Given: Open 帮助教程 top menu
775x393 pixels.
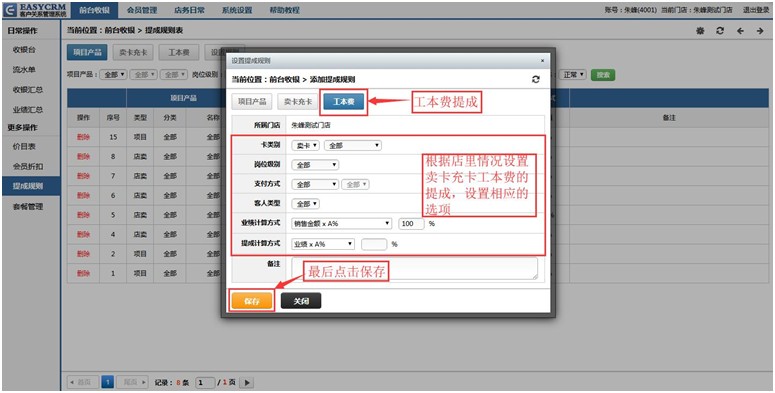Looking at the screenshot, I should pos(284,10).
